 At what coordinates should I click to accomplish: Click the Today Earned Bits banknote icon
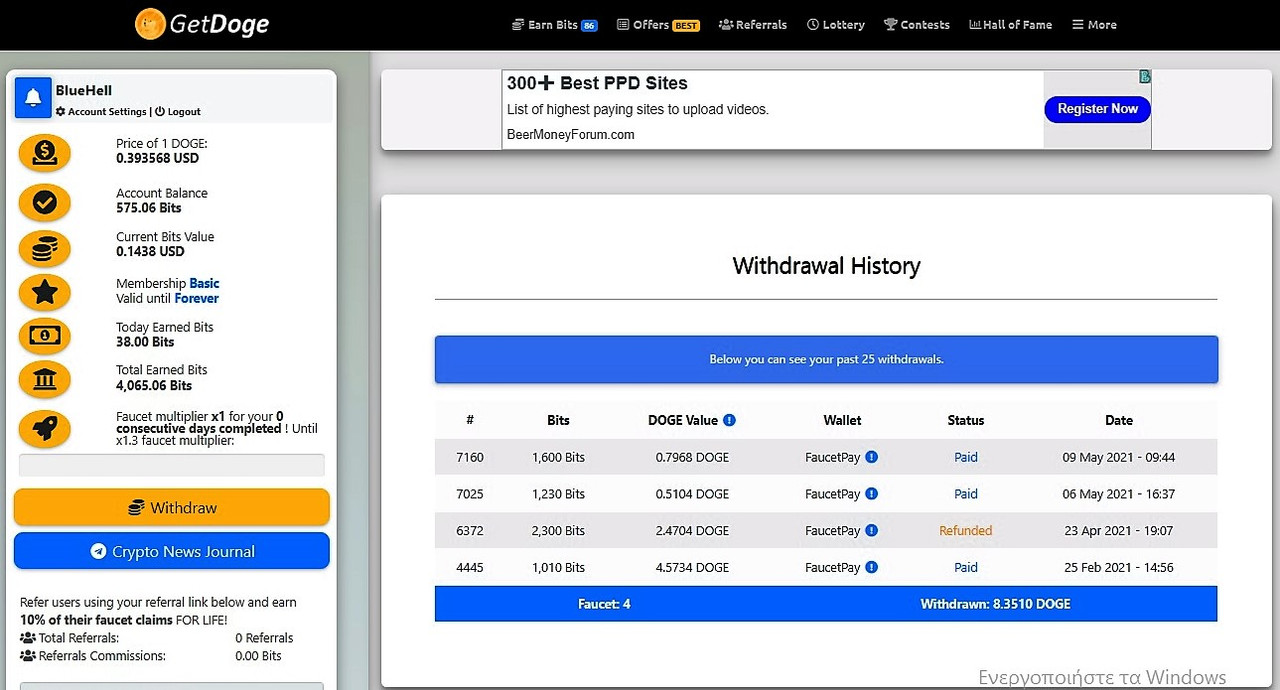click(45, 336)
